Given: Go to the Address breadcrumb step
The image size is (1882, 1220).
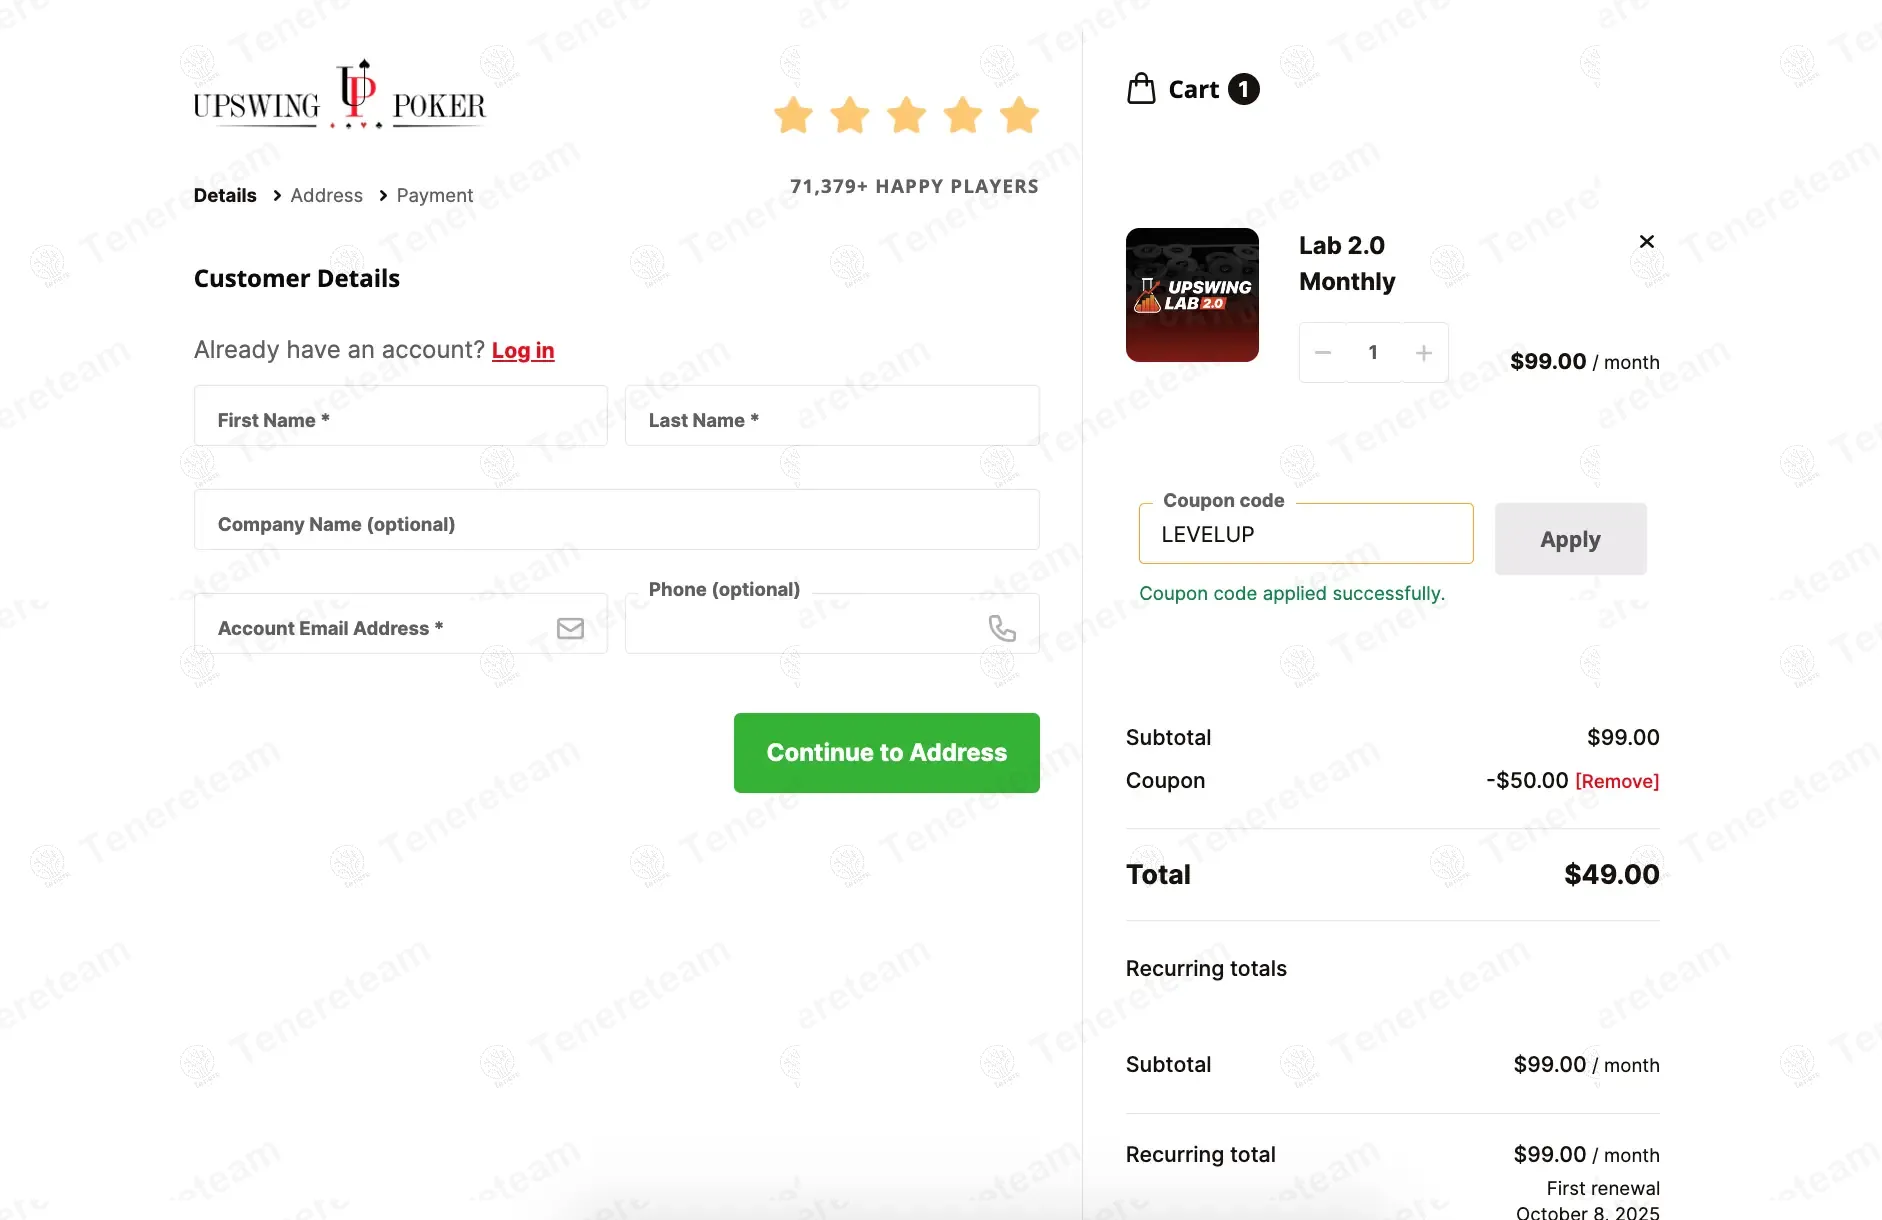Looking at the screenshot, I should tap(326, 195).
